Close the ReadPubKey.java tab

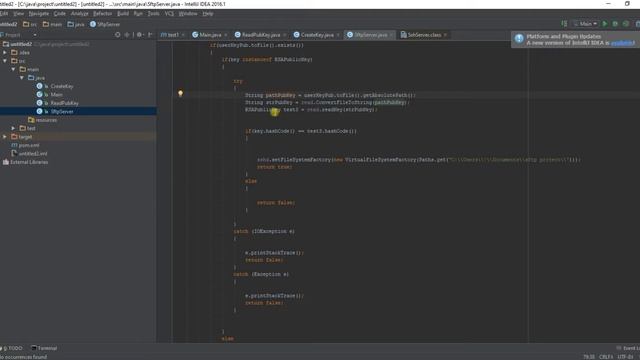tap(284, 35)
